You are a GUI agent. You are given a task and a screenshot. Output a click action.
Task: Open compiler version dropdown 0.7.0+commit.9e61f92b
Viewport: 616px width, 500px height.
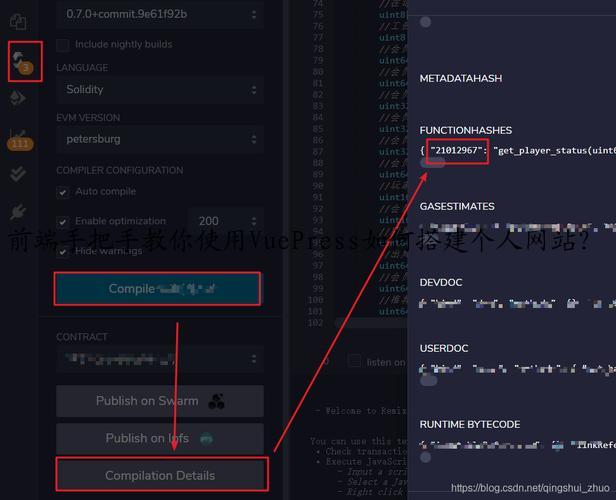160,14
